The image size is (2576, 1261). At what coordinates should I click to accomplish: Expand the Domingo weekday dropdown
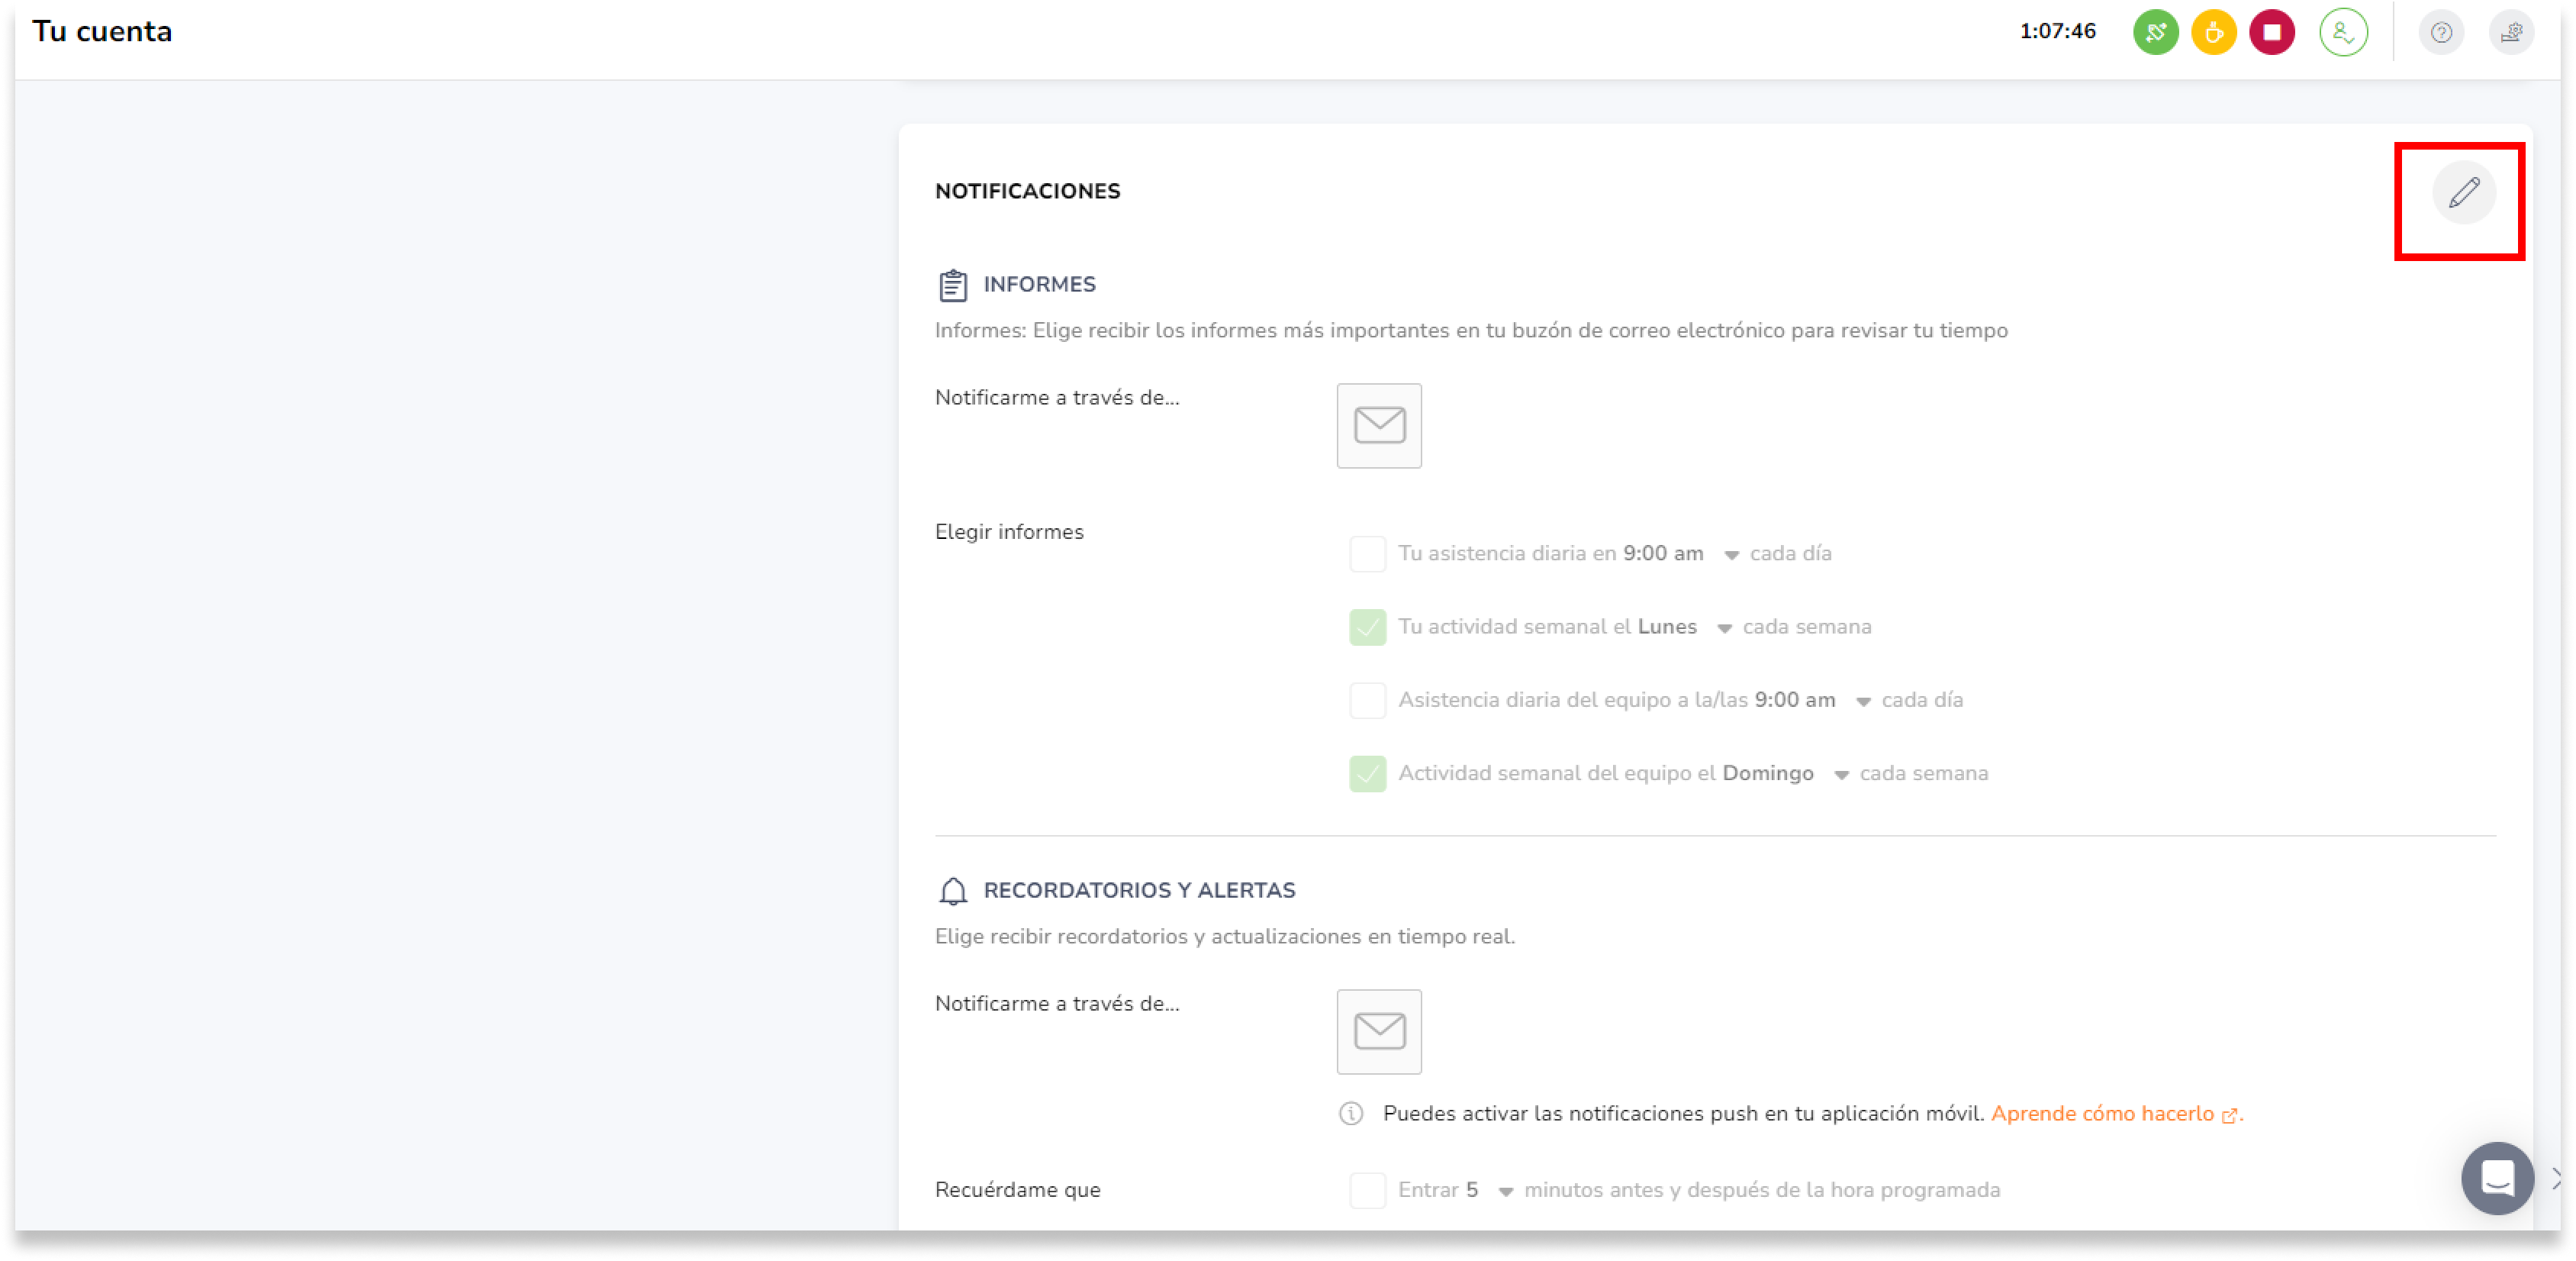click(x=1841, y=775)
